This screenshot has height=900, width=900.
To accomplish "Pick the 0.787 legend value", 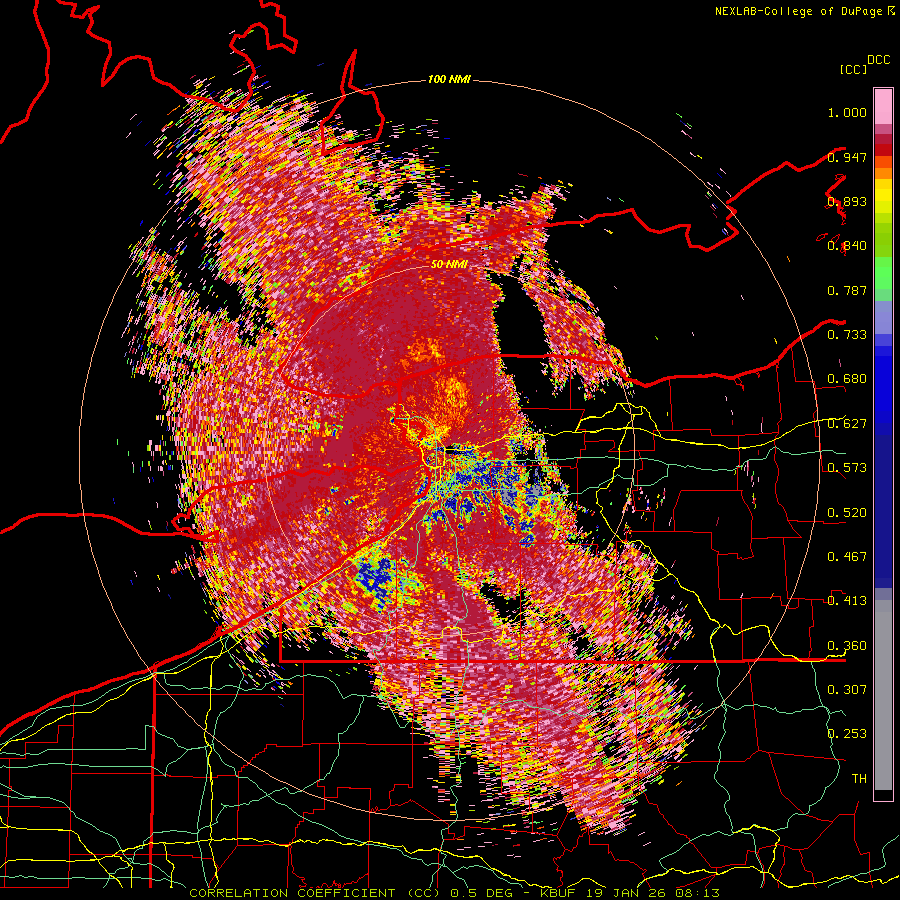I will pos(847,290).
